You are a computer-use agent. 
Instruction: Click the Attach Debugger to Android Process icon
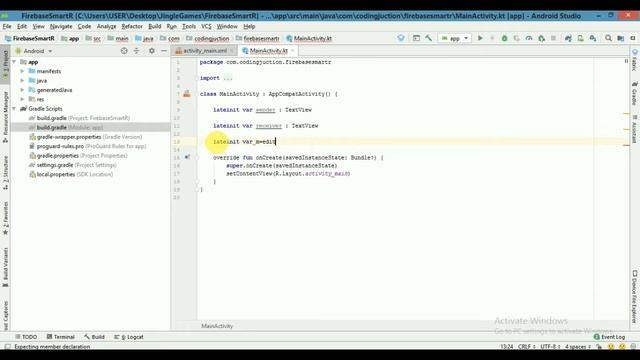542,38
